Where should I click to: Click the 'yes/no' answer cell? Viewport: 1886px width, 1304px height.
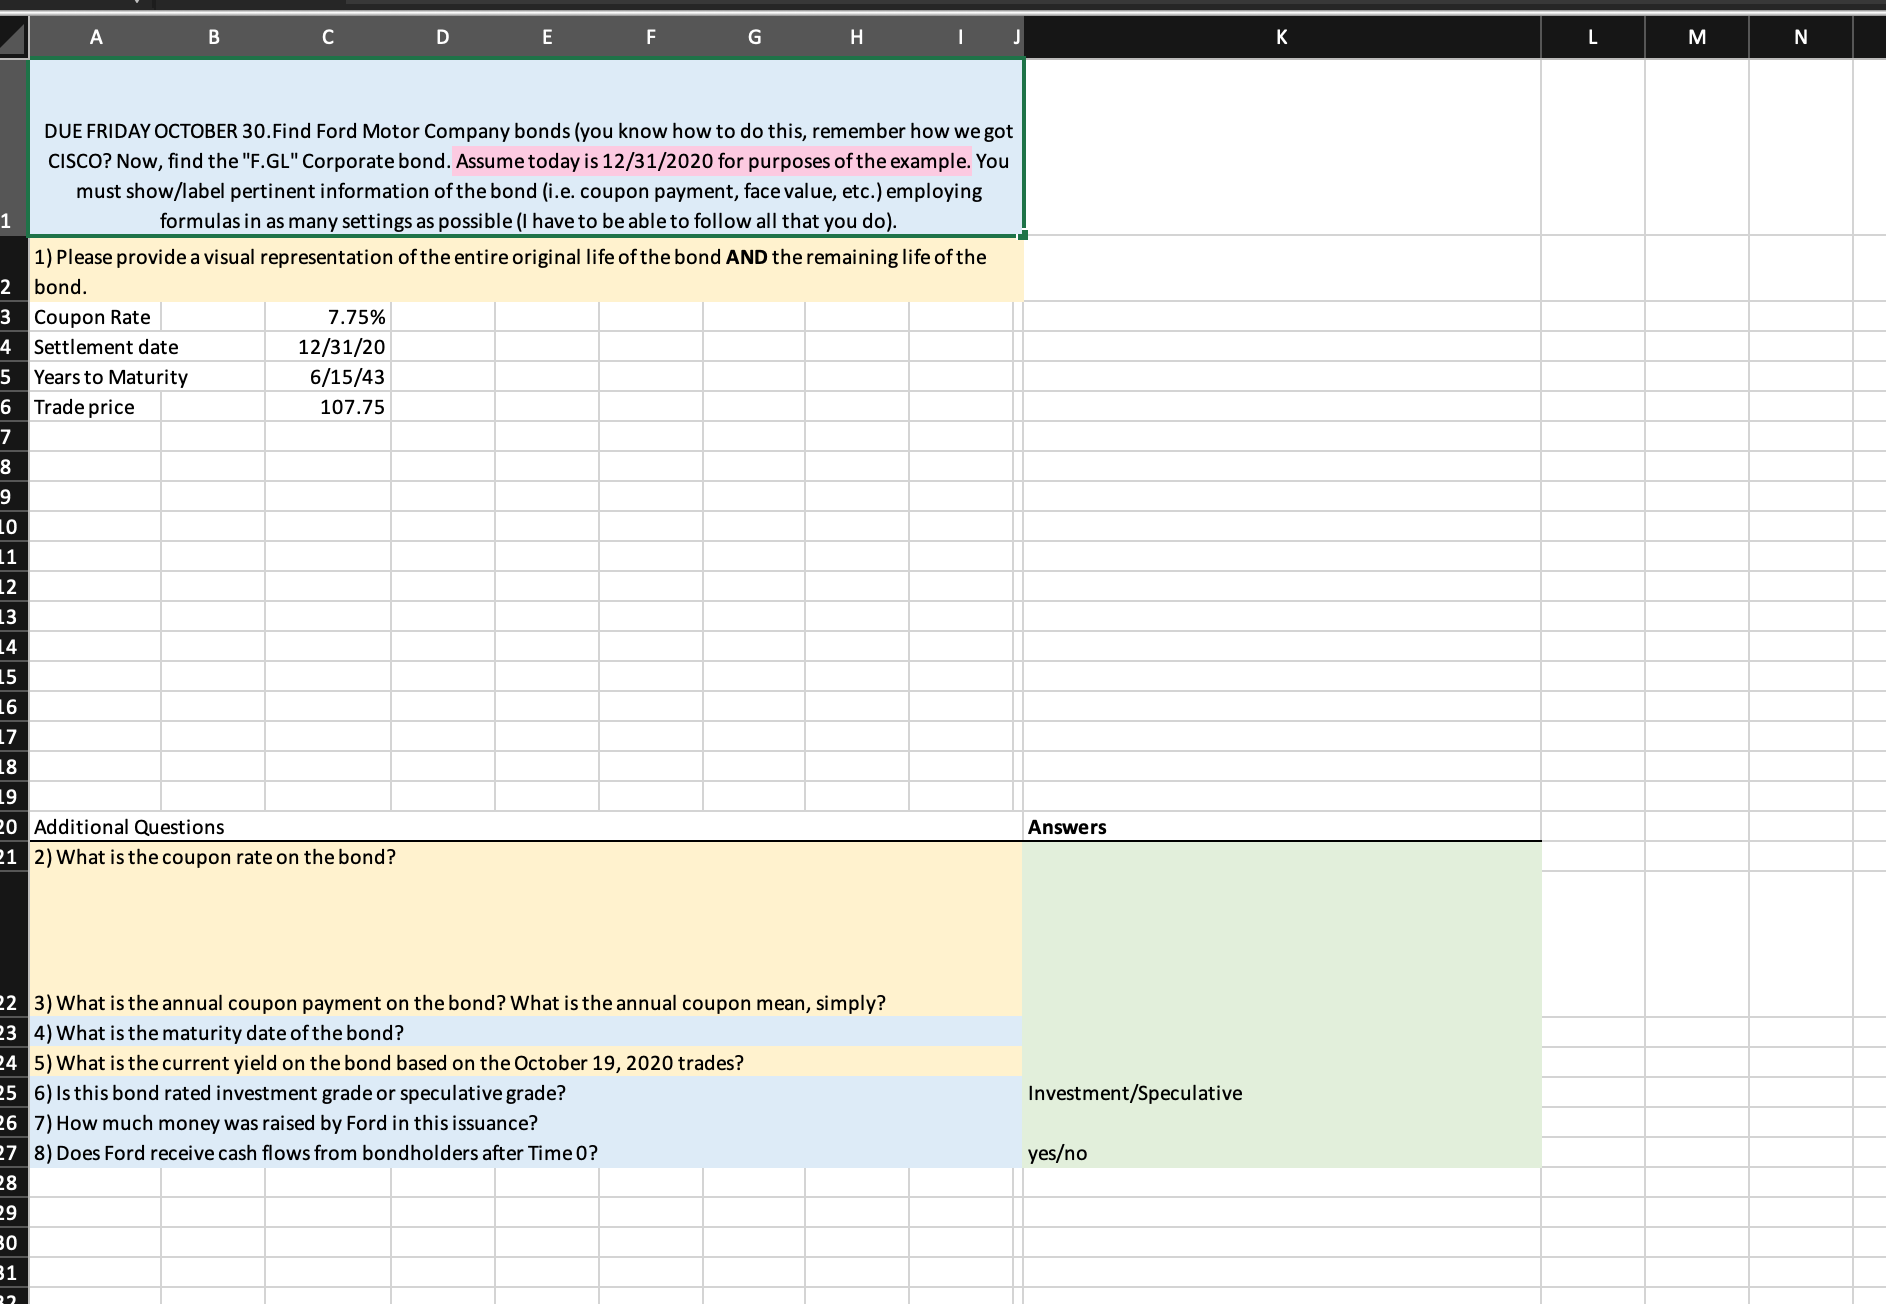pyautogui.click(x=1282, y=1153)
